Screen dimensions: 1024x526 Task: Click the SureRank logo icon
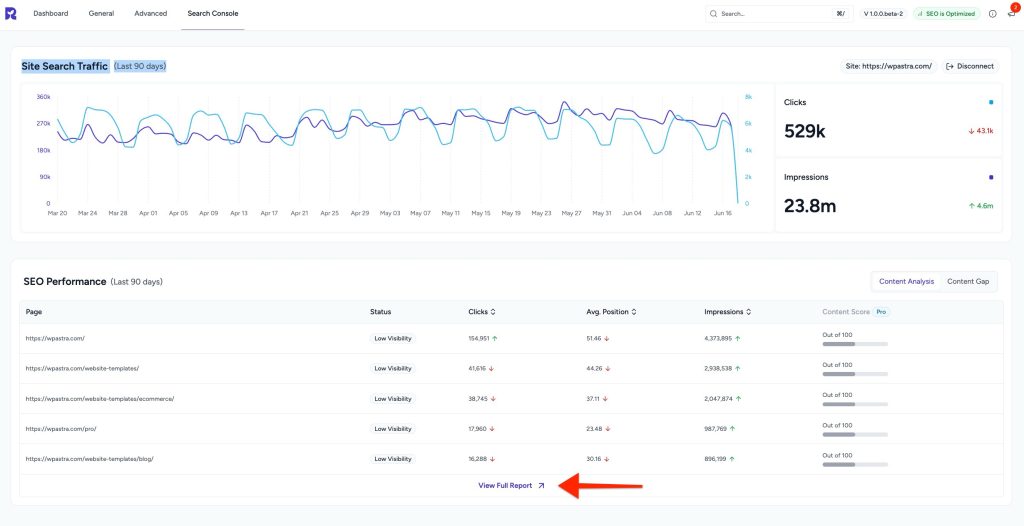pos(10,14)
